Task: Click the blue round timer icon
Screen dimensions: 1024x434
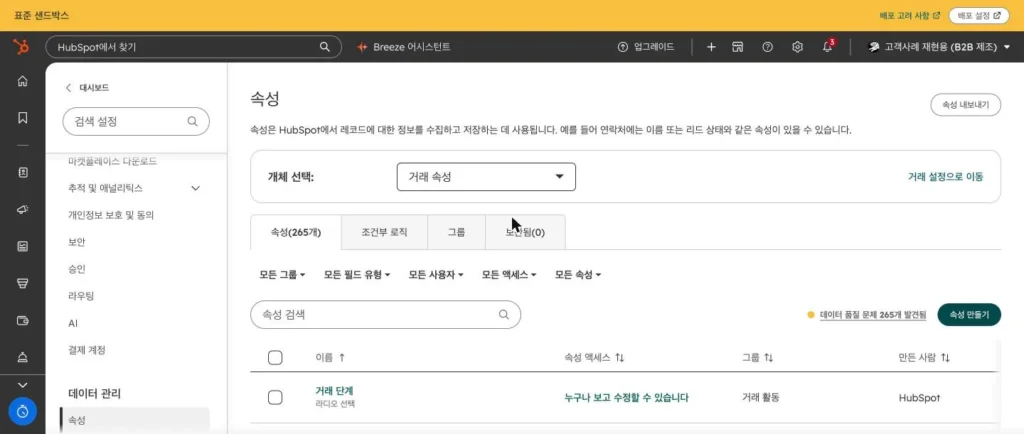Action: (23, 412)
